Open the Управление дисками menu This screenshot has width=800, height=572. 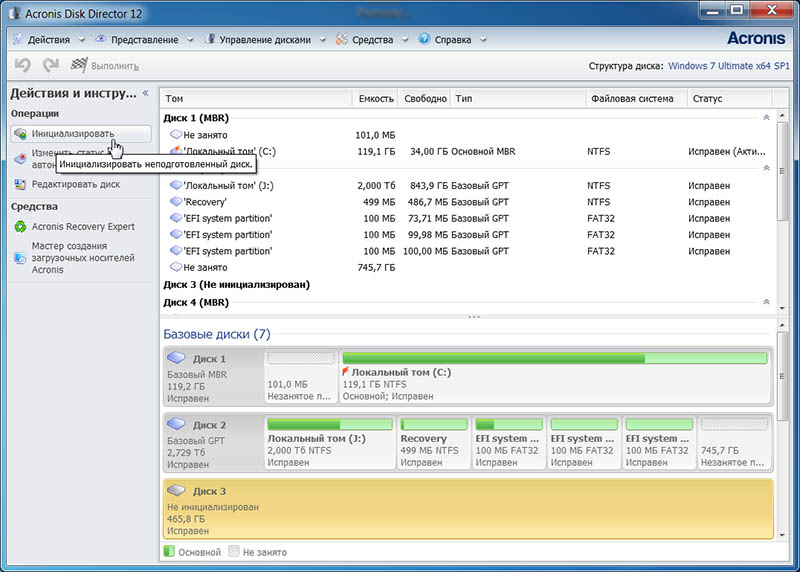click(x=265, y=39)
